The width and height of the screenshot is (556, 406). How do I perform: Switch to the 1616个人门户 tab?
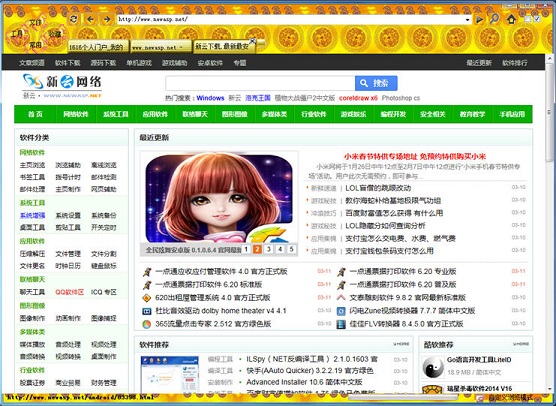point(98,47)
